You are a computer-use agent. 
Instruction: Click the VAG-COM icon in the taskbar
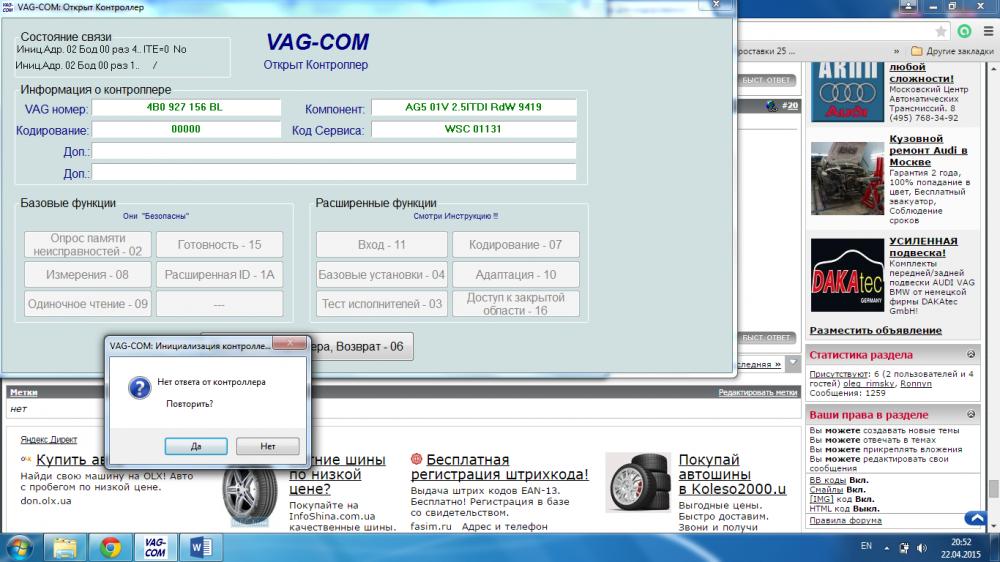(155, 546)
